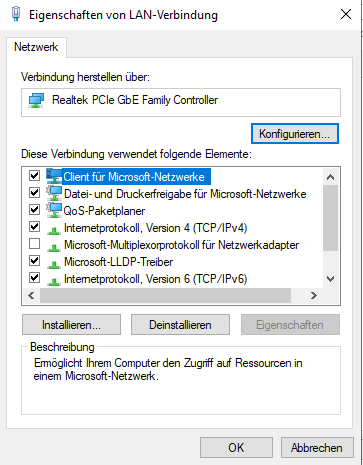Open the Konfigurieren... button

click(x=295, y=134)
